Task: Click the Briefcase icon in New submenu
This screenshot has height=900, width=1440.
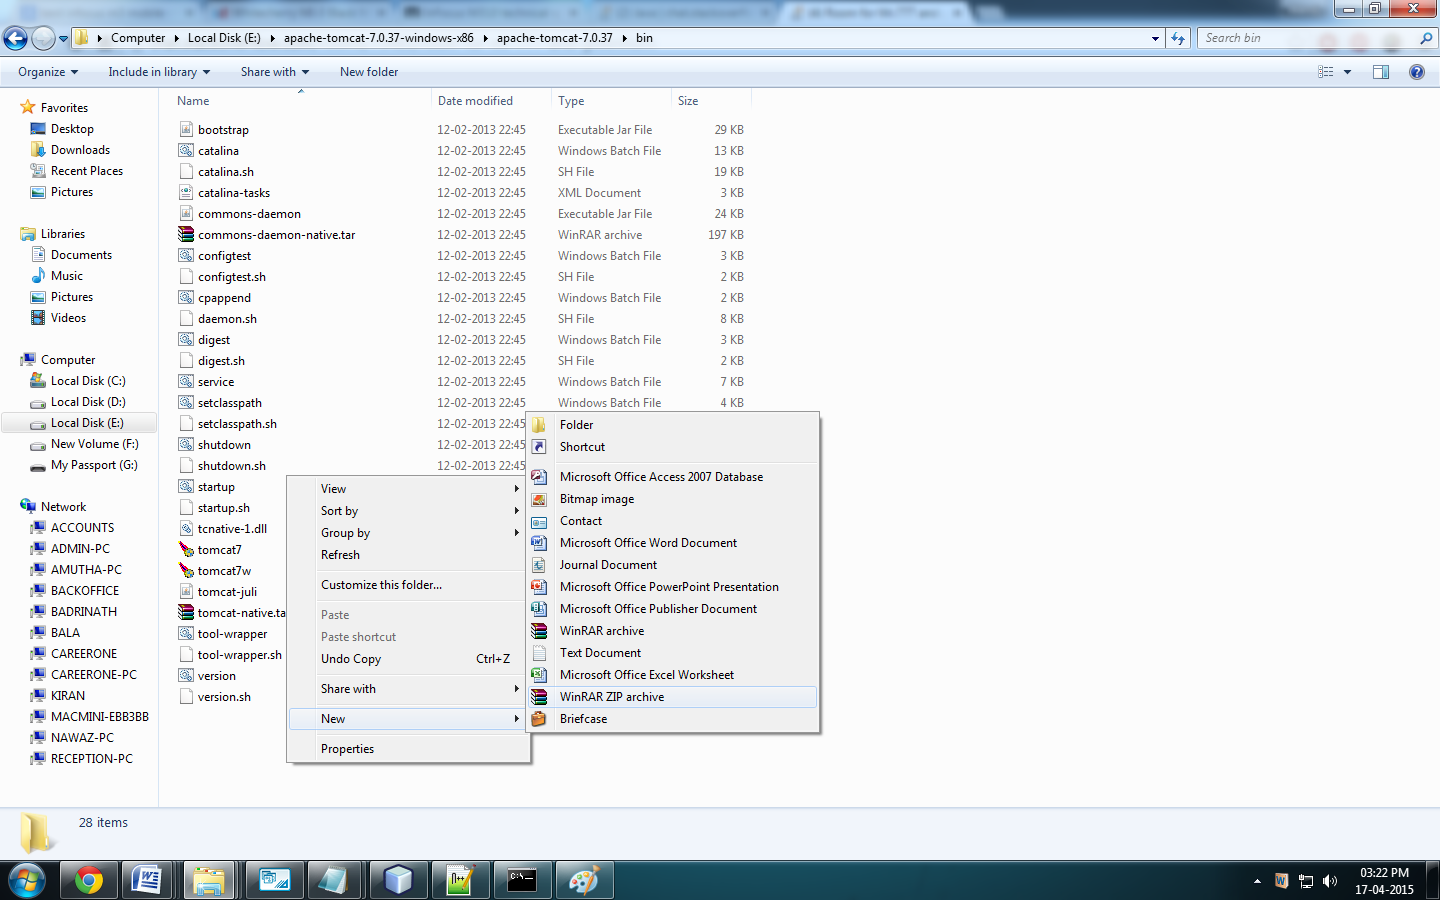Action: (539, 719)
